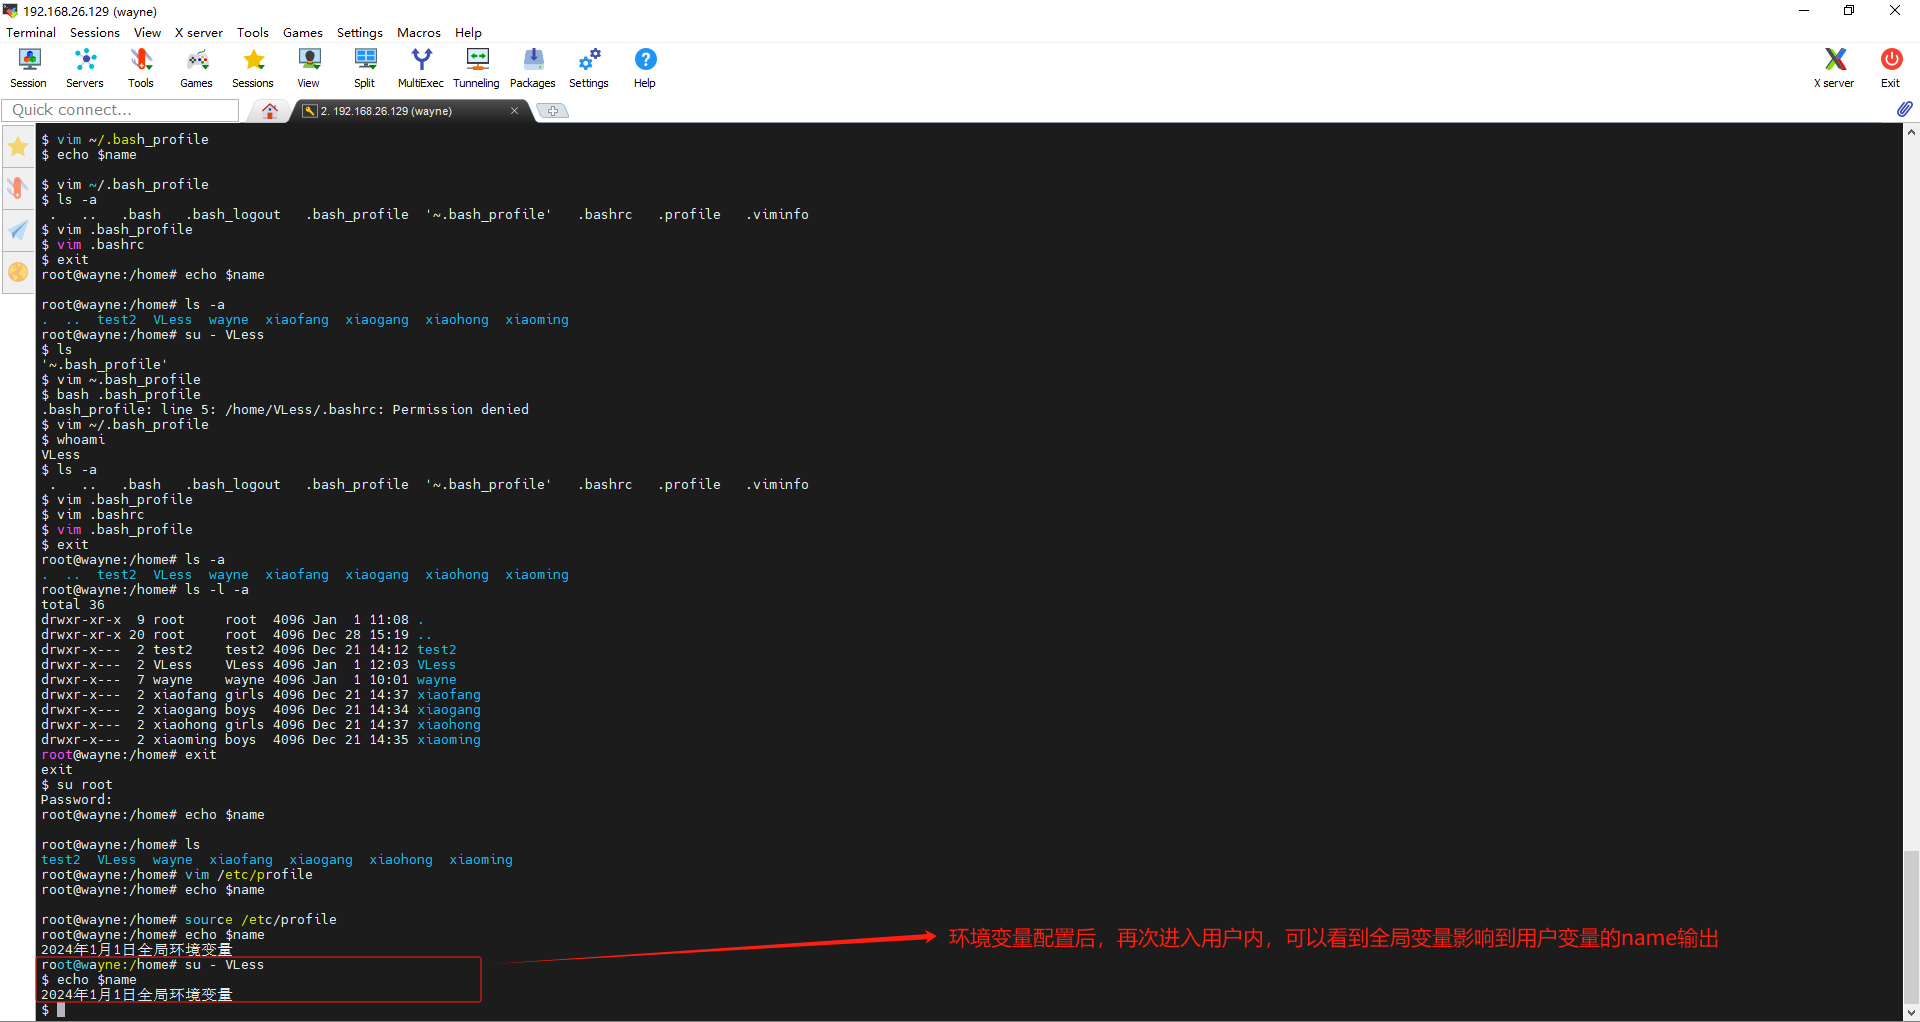Viewport: 1920px width, 1022px height.
Task: Focus the Quick connect input field
Action: click(x=121, y=110)
